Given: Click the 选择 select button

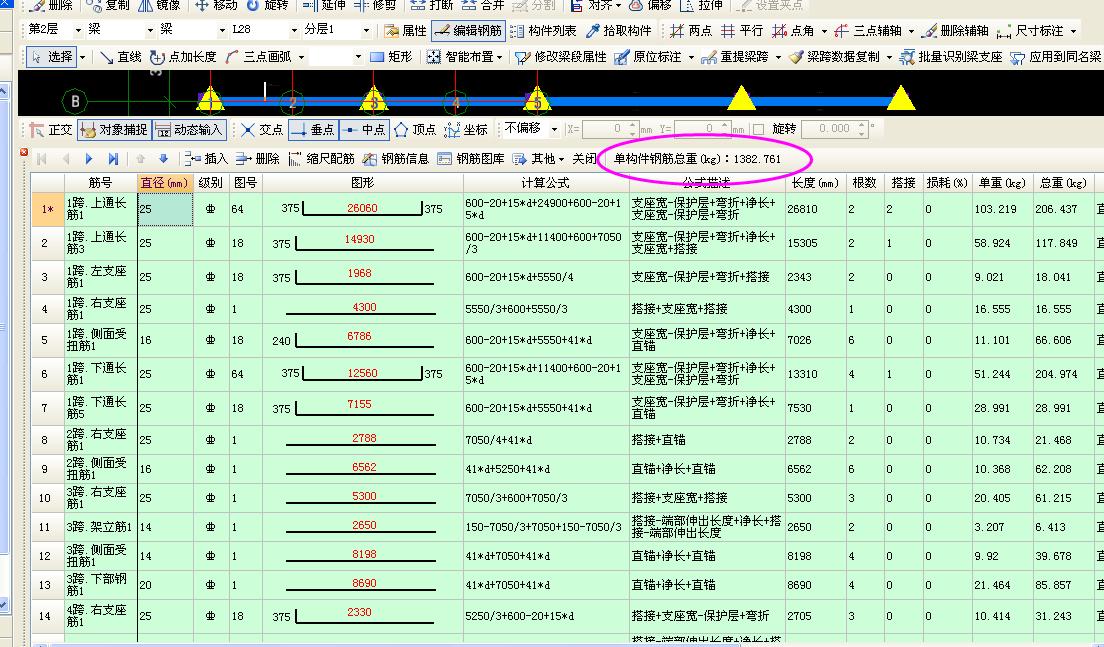Looking at the screenshot, I should click(51, 57).
